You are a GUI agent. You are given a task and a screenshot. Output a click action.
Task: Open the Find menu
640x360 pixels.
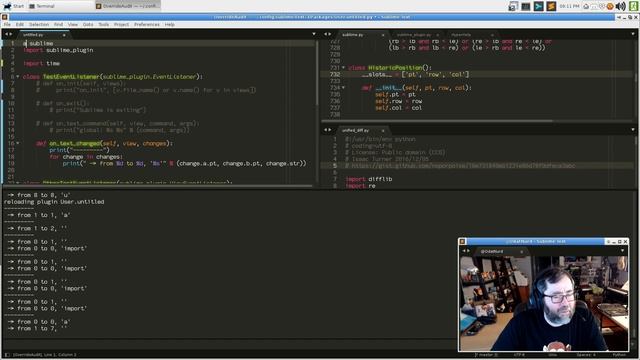58,24
